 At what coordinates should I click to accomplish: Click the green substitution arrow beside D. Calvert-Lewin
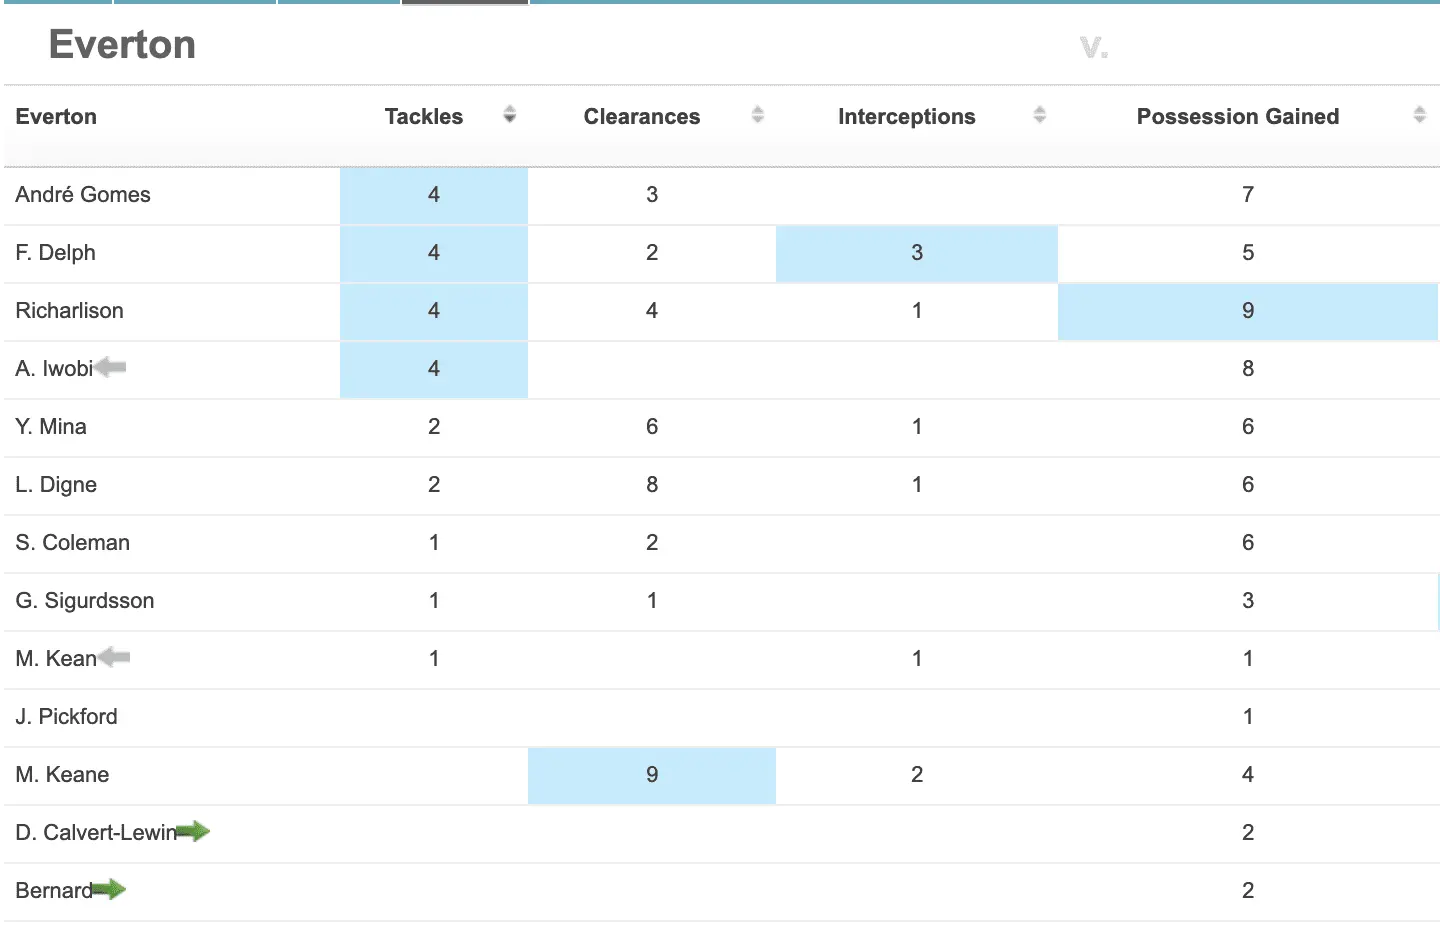click(193, 831)
